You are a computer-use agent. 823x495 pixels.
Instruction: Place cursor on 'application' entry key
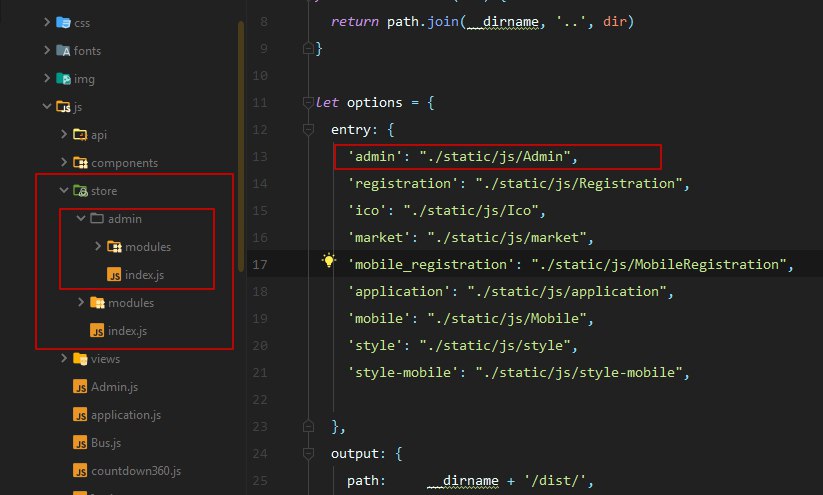[x=398, y=291]
